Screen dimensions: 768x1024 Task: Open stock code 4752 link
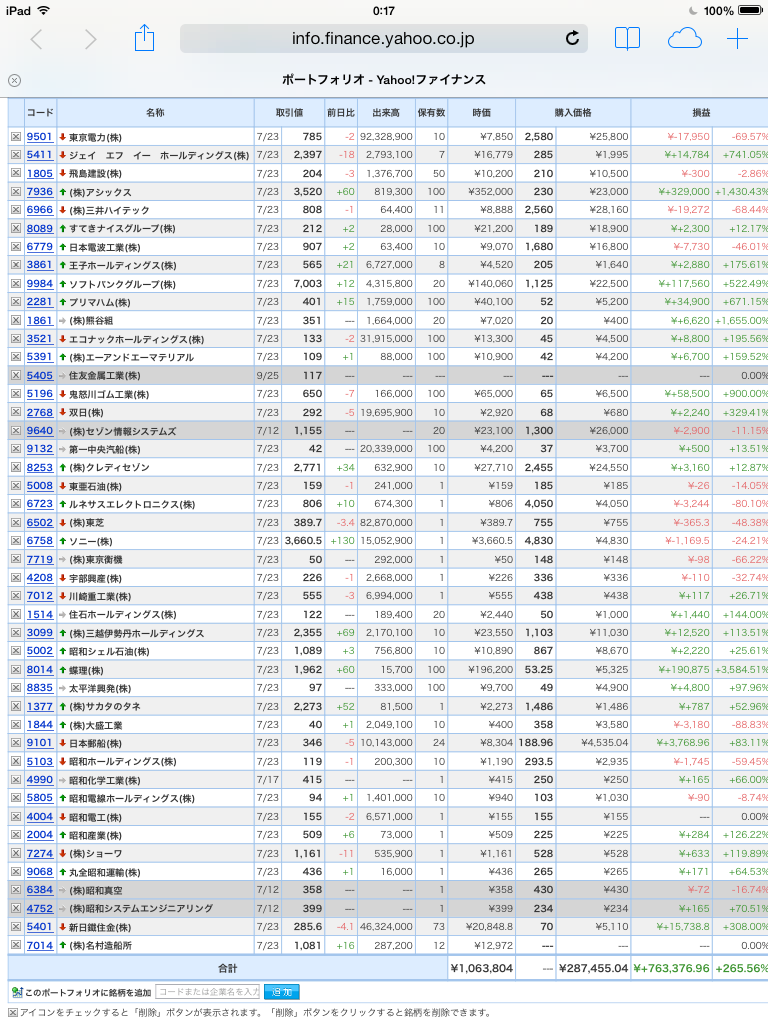[40, 908]
